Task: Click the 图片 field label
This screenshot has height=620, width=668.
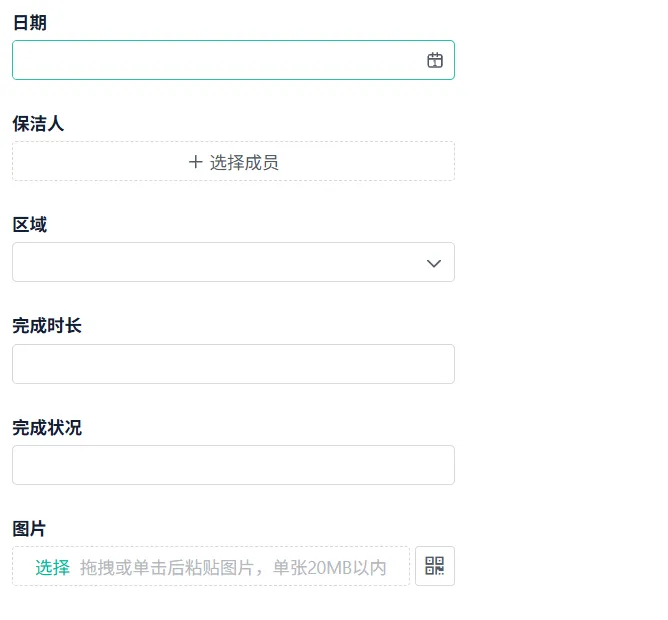Action: click(x=29, y=529)
